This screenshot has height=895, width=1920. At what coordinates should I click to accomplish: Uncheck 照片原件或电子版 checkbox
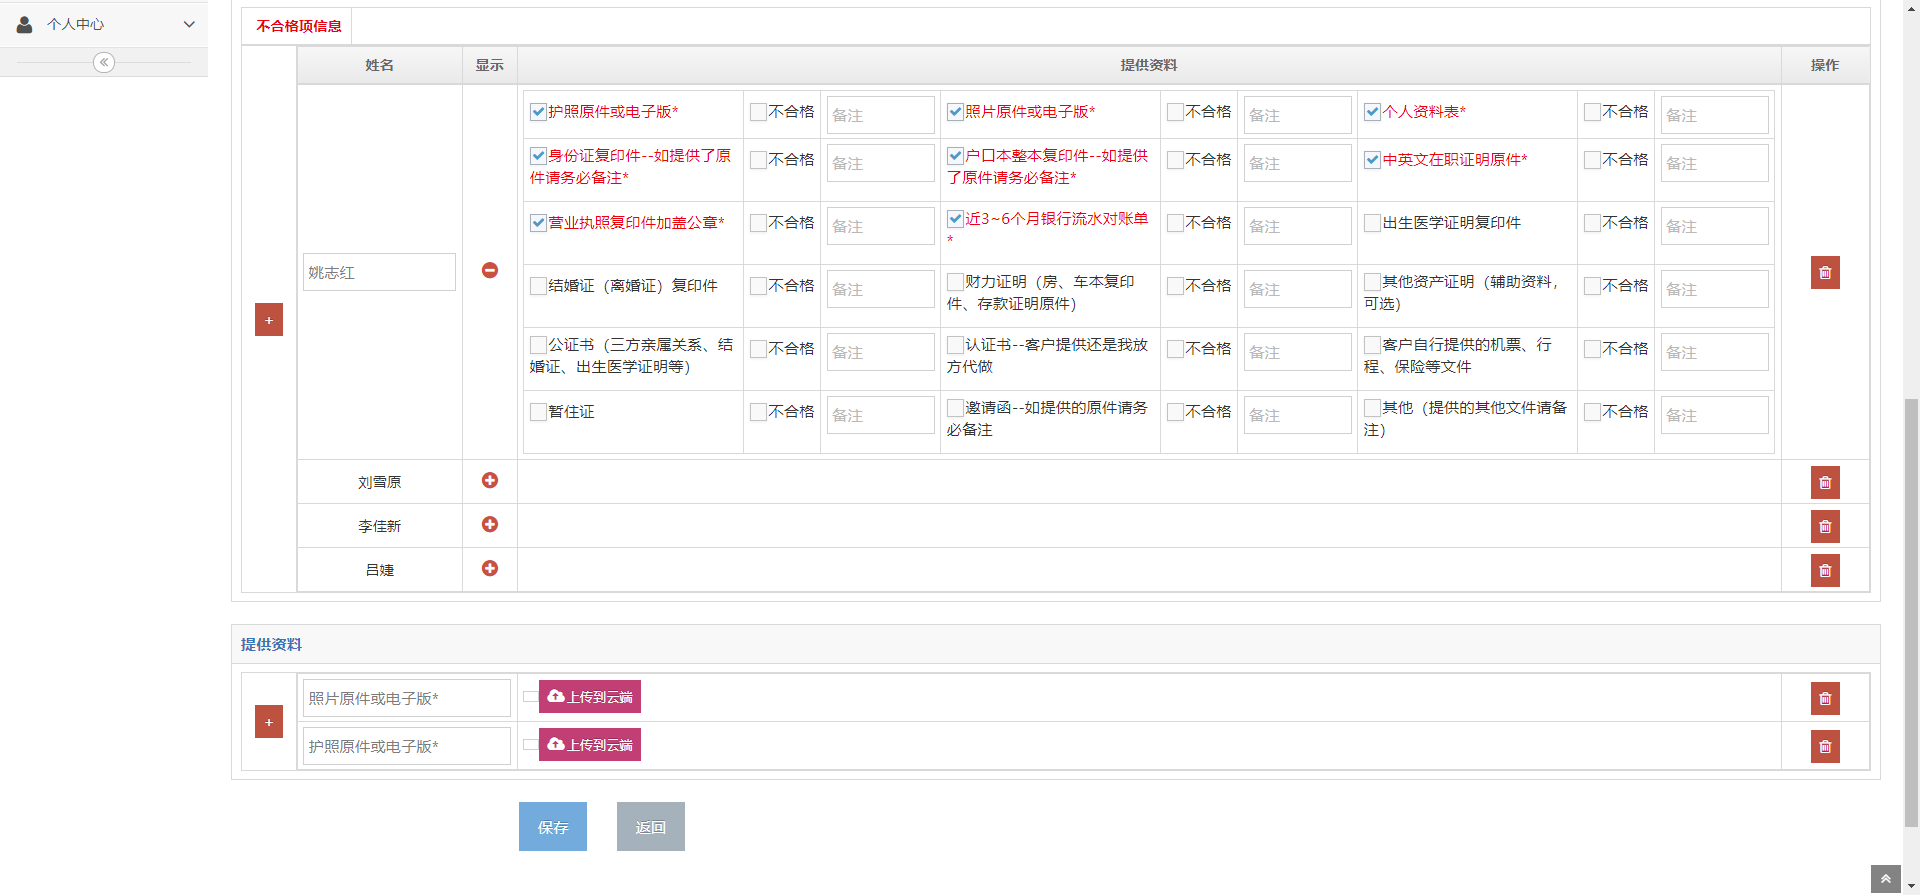click(955, 112)
